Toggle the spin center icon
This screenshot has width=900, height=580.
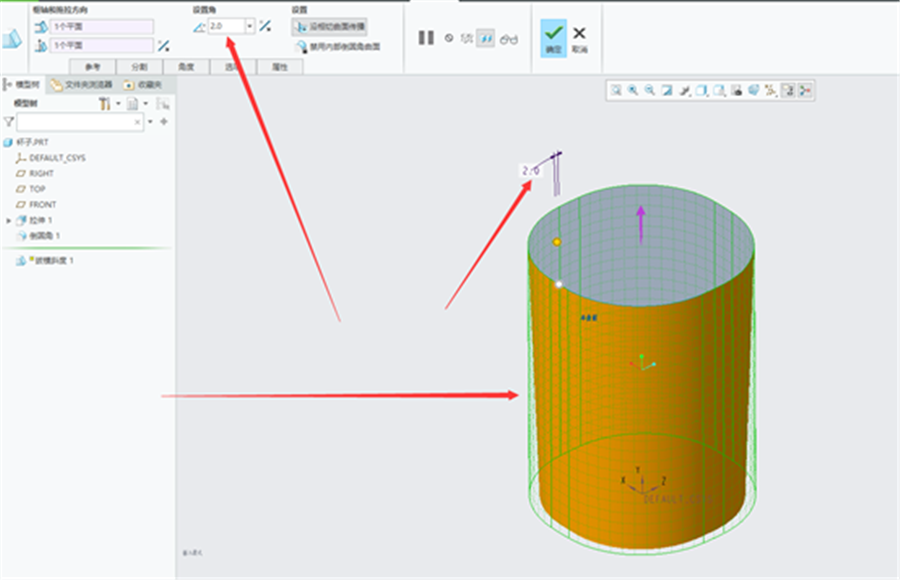point(805,90)
